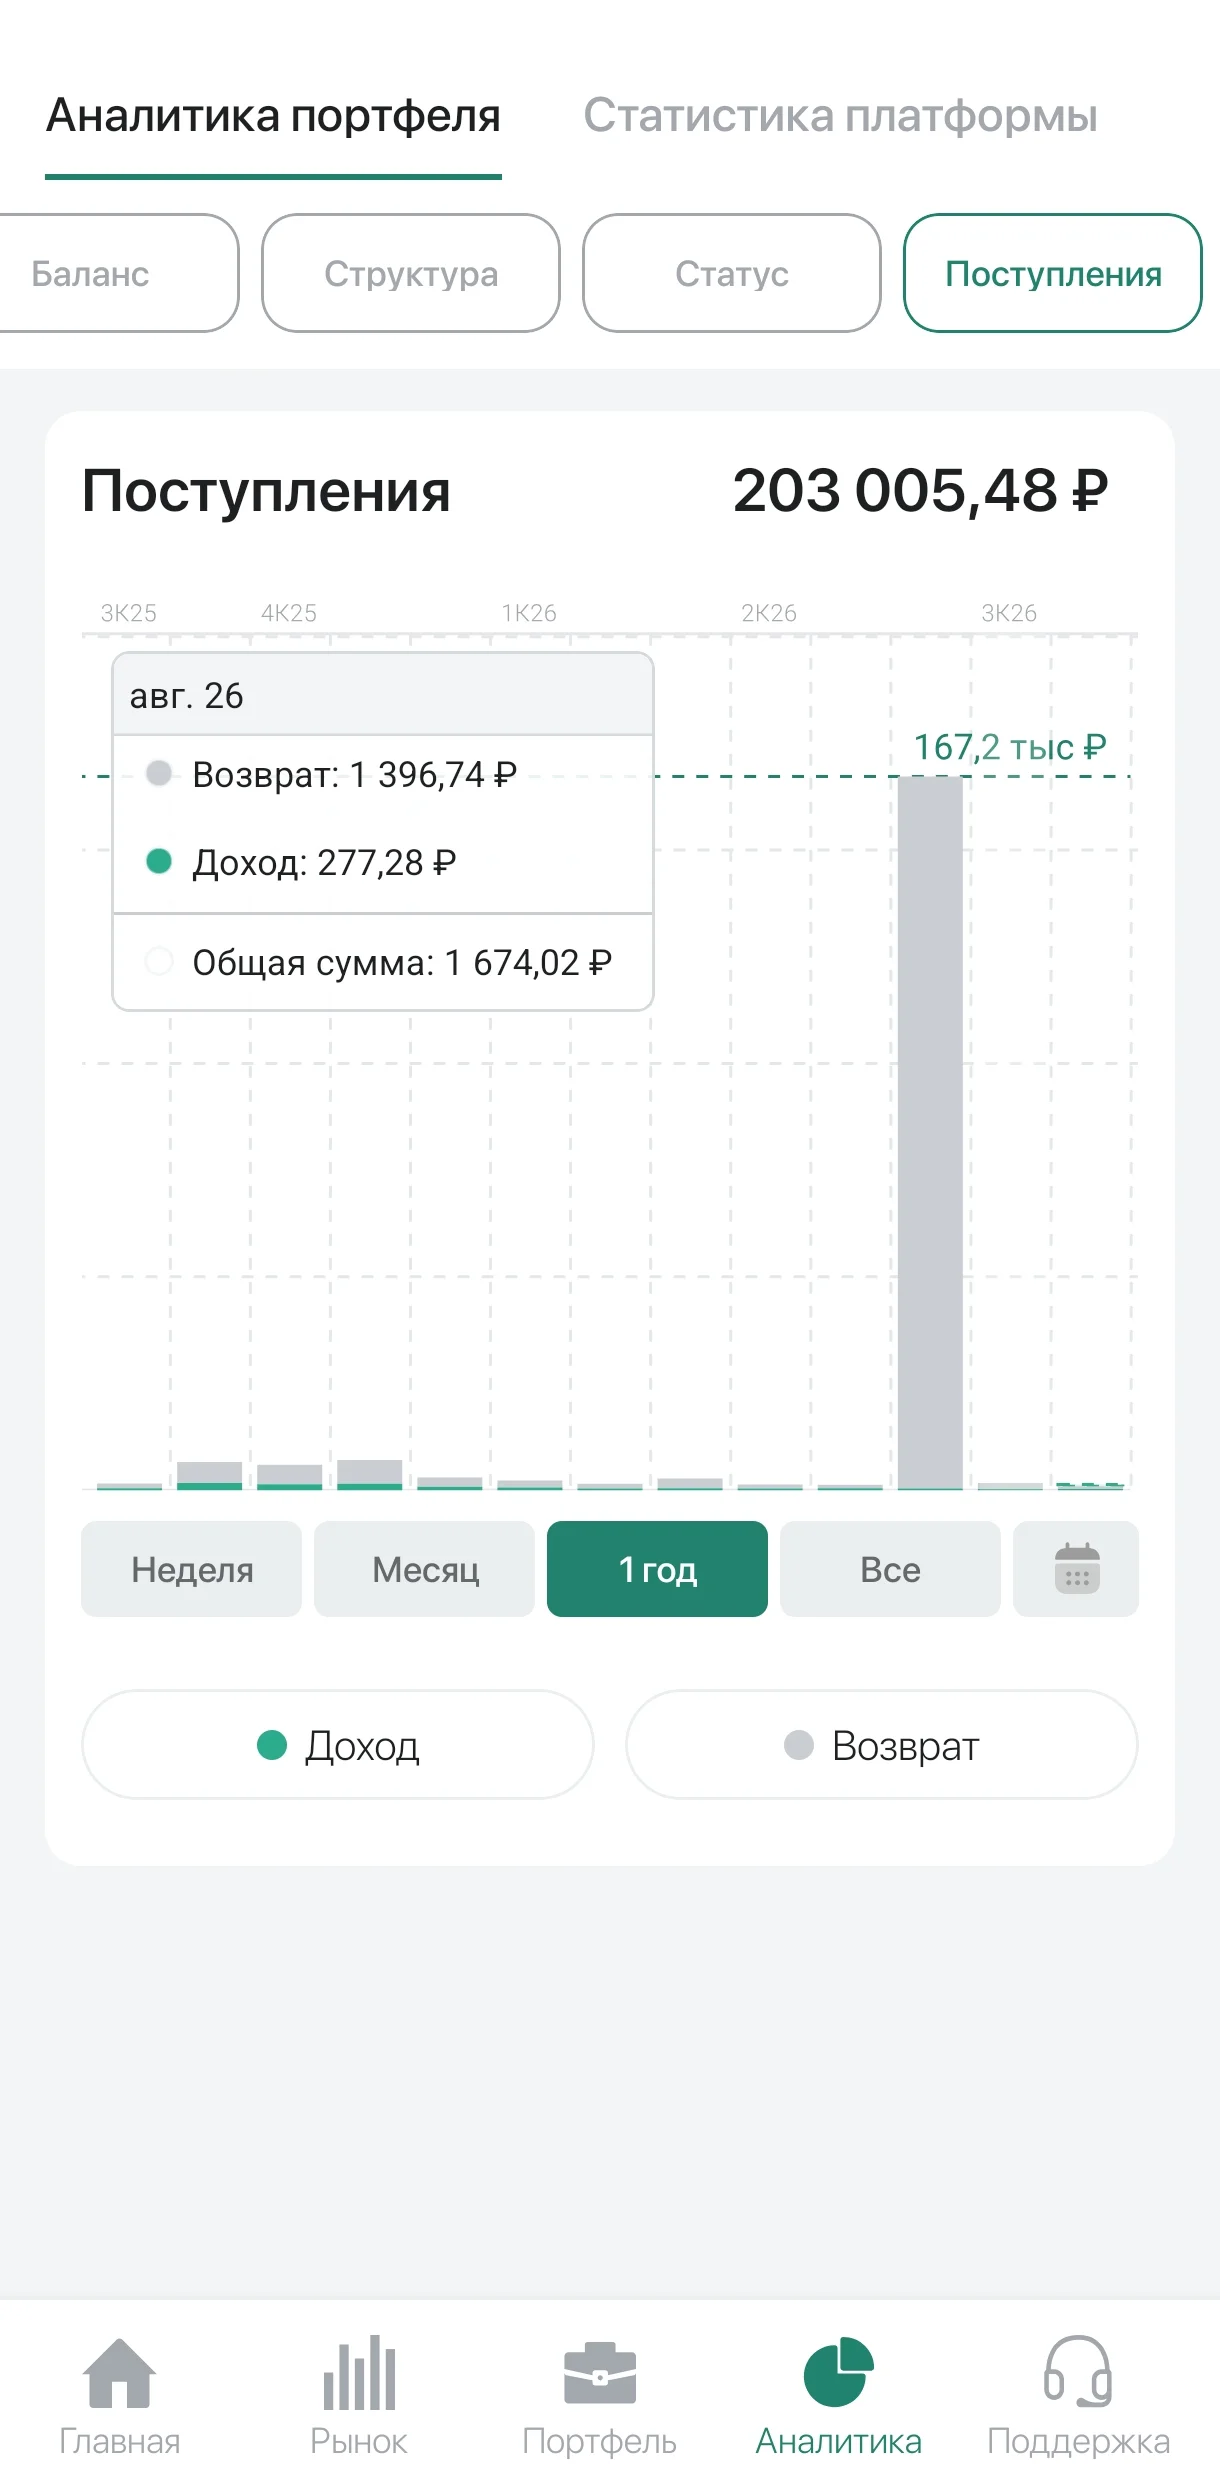Open the Рынок bar-chart icon

click(x=359, y=2373)
